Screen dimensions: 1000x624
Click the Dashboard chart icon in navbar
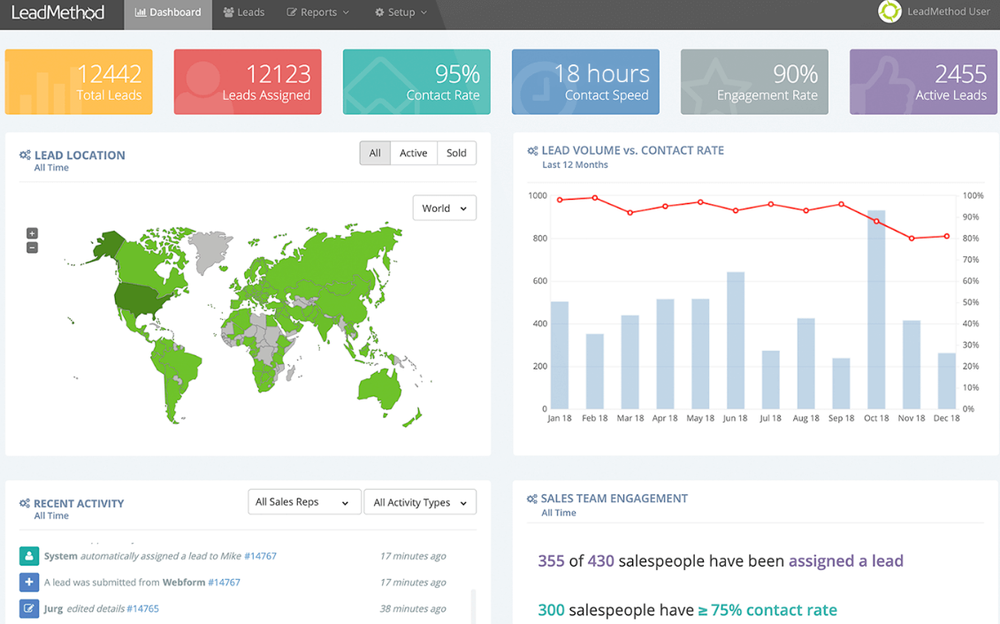pyautogui.click(x=140, y=12)
